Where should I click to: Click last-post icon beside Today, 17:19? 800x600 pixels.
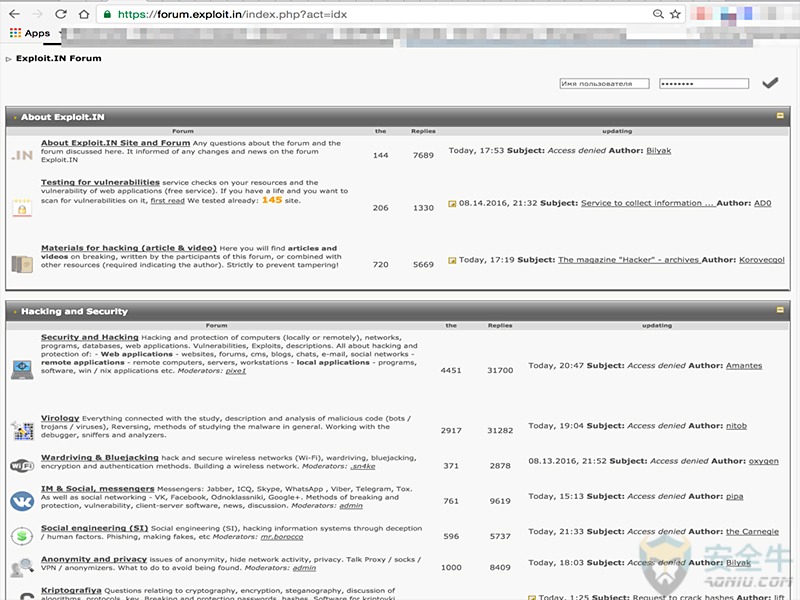pyautogui.click(x=452, y=260)
